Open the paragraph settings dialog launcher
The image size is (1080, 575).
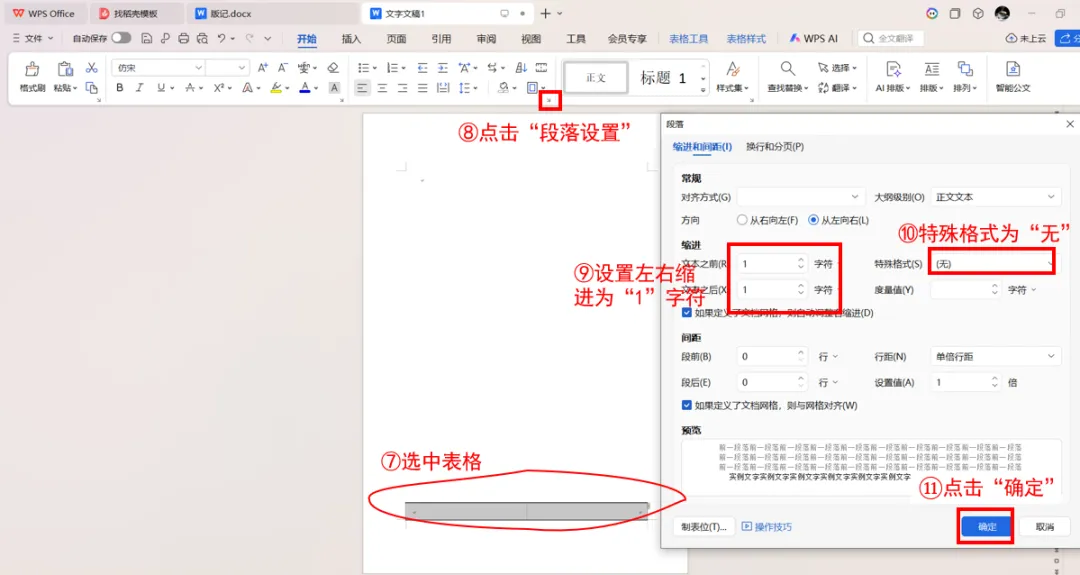coord(549,101)
